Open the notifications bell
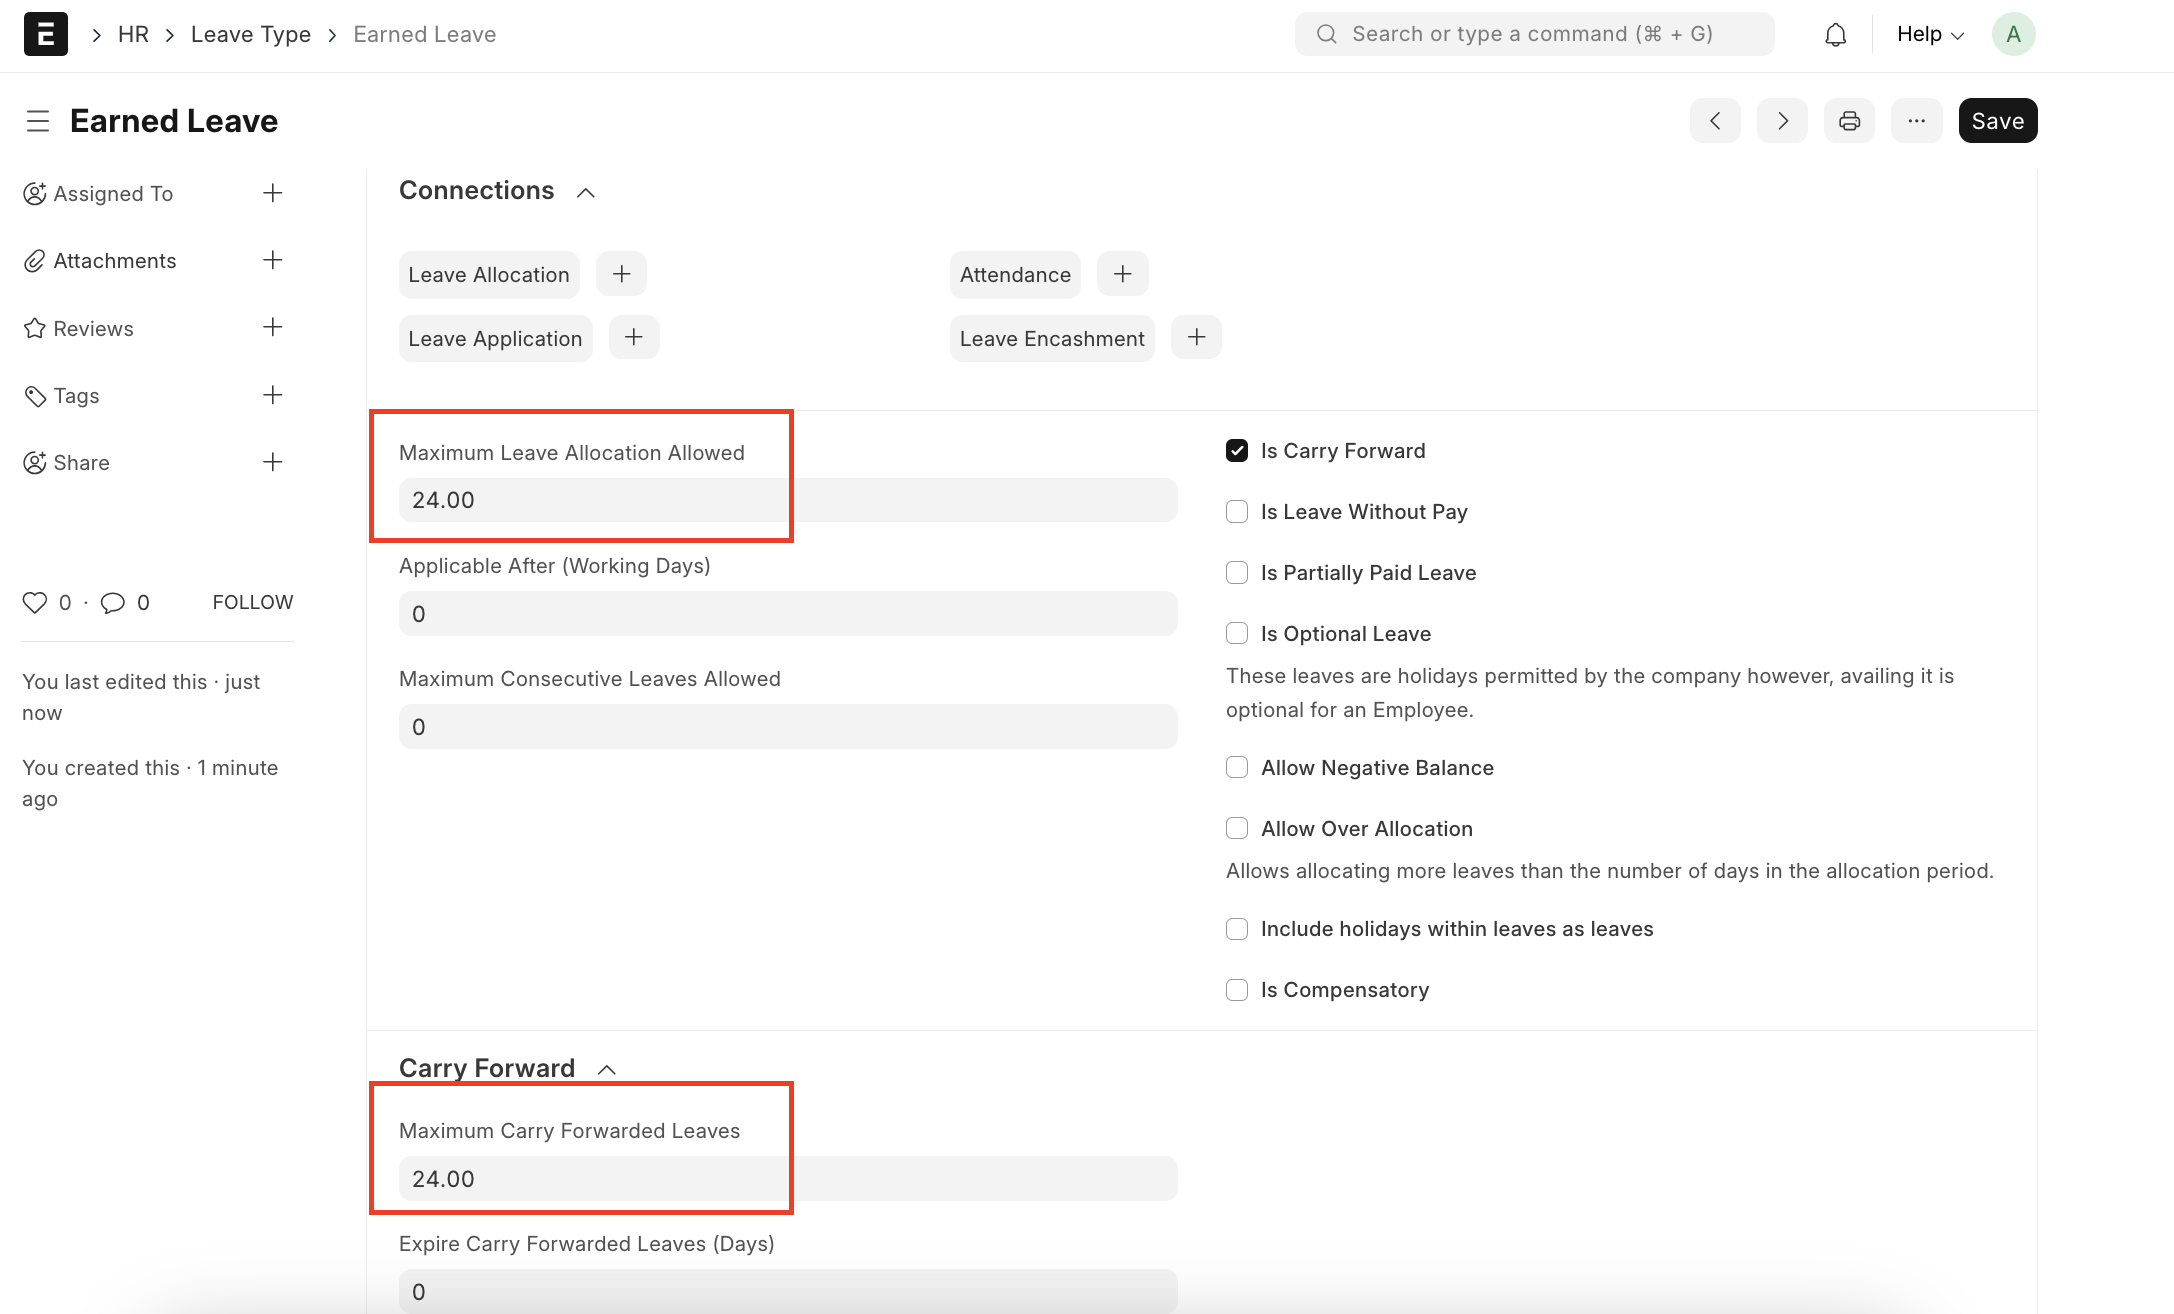Viewport: 2174px width, 1314px height. click(1835, 35)
